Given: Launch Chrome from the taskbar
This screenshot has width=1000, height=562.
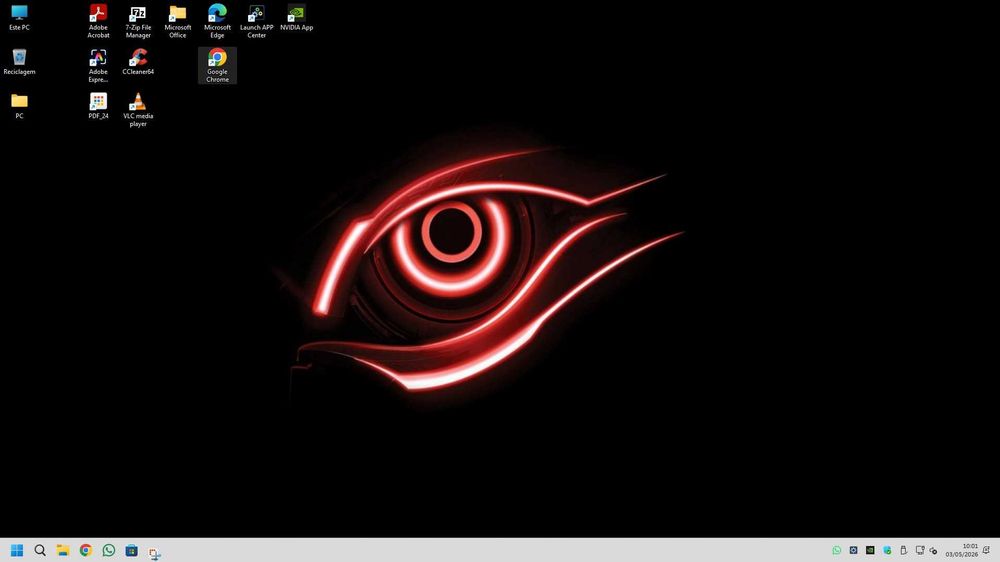Looking at the screenshot, I should tap(85, 550).
